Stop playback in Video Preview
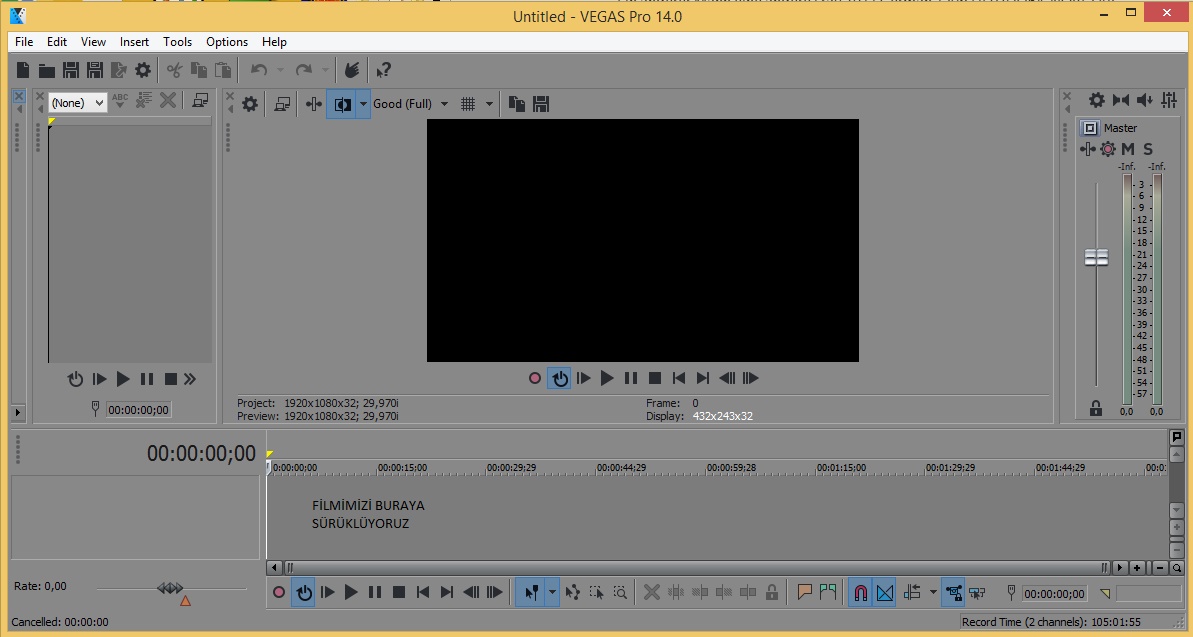 coord(654,378)
